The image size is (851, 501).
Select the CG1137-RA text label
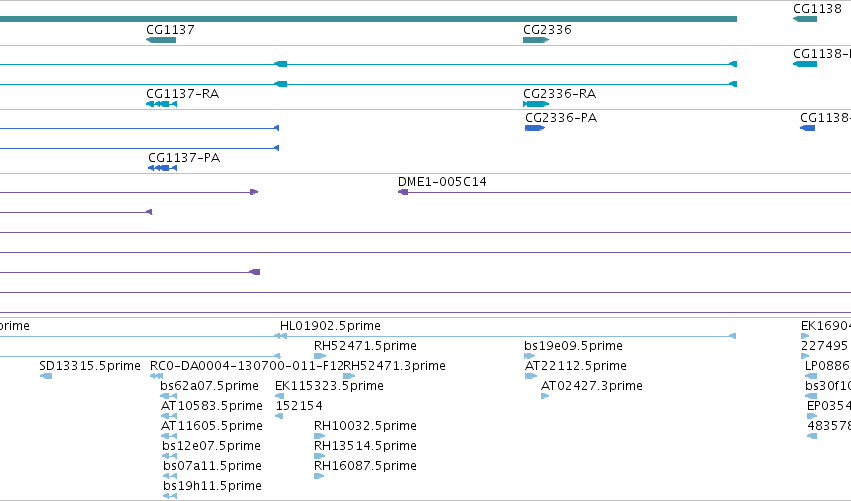click(183, 94)
